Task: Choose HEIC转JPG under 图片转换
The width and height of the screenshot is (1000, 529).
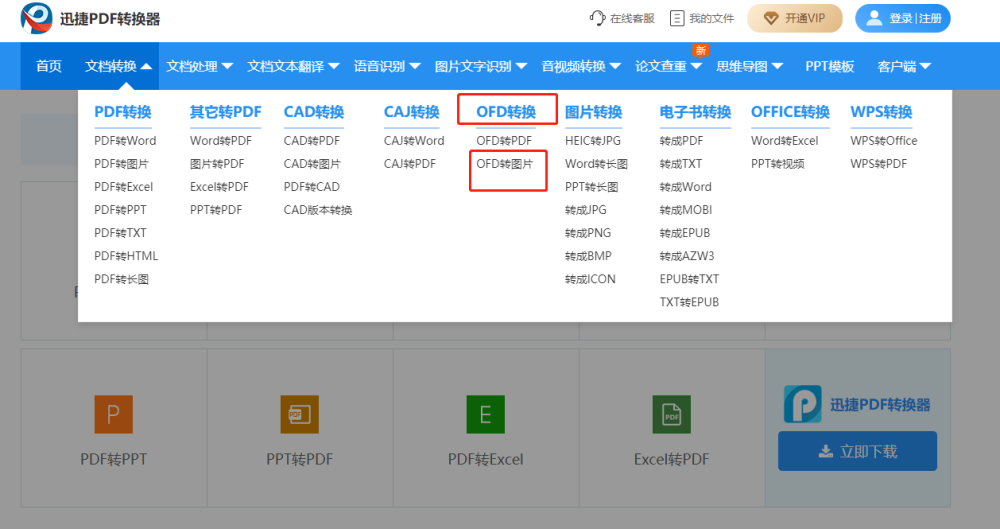Action: 592,140
